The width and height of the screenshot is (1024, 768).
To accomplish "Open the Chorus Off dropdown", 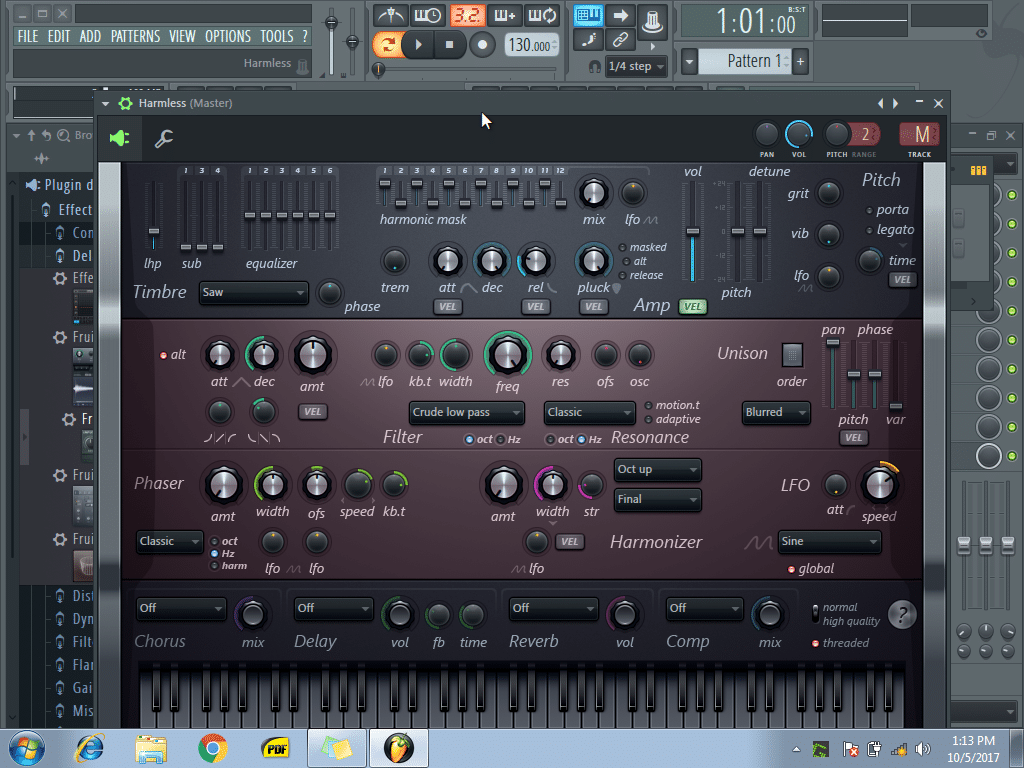I will point(181,608).
